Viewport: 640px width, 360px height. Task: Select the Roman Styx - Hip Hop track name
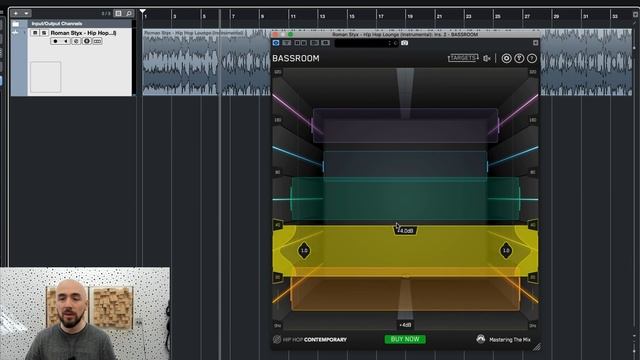(83, 33)
